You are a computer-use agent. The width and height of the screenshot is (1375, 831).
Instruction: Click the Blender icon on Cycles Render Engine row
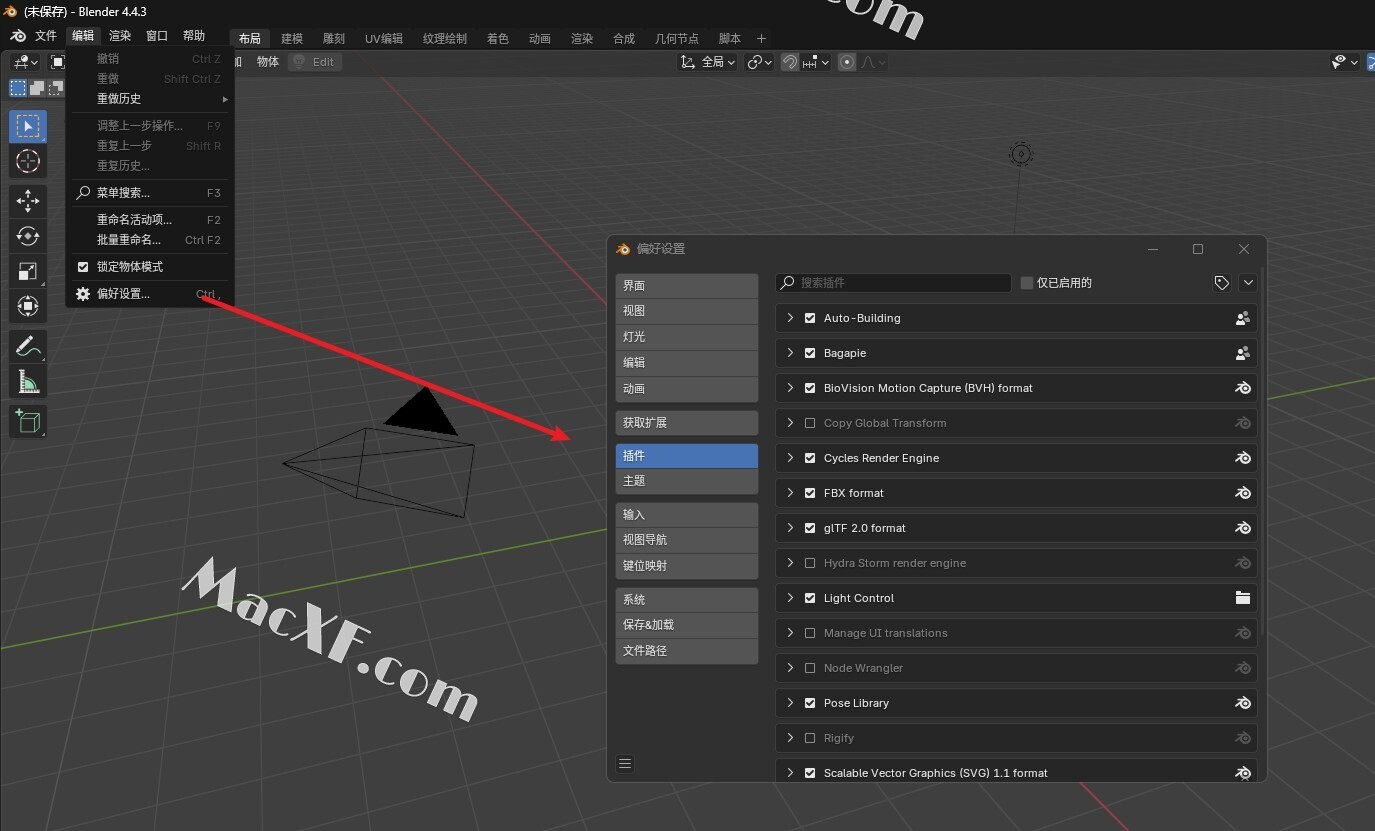[1243, 458]
